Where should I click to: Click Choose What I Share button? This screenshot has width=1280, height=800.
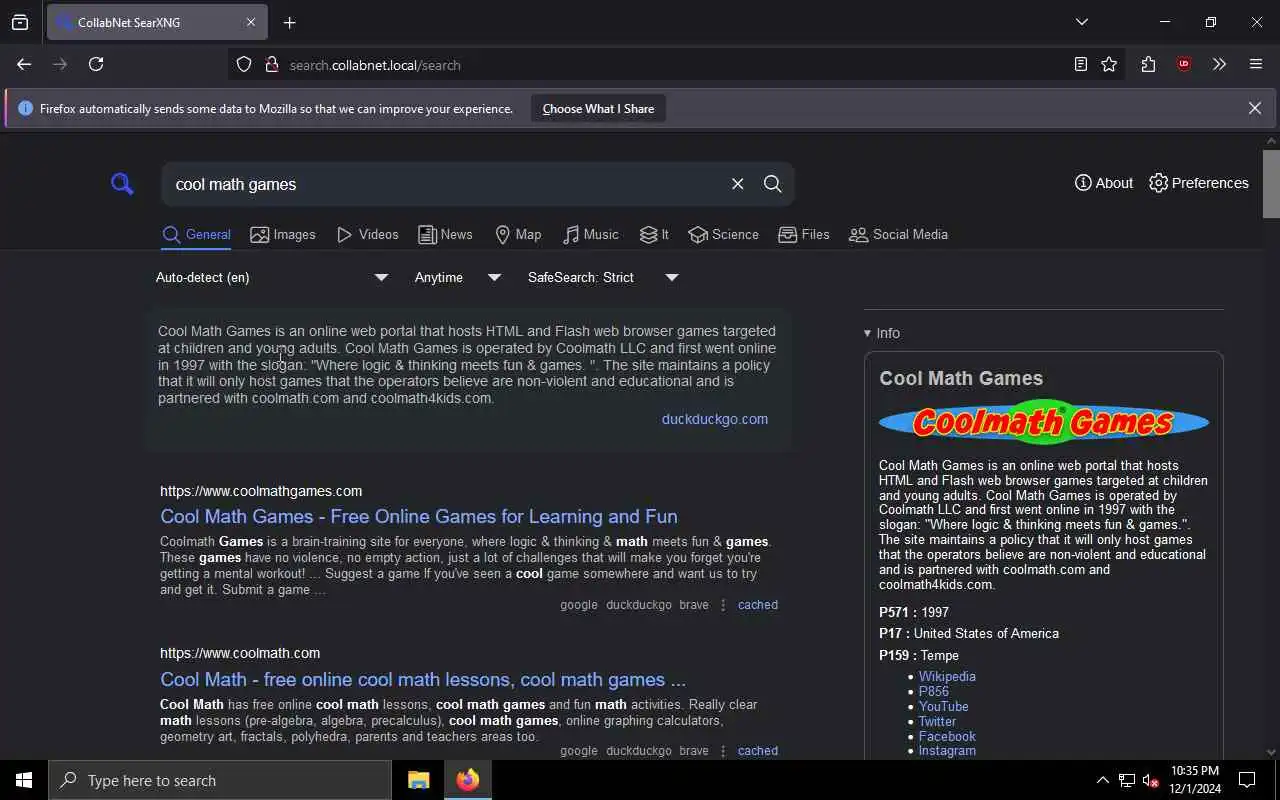[598, 108]
